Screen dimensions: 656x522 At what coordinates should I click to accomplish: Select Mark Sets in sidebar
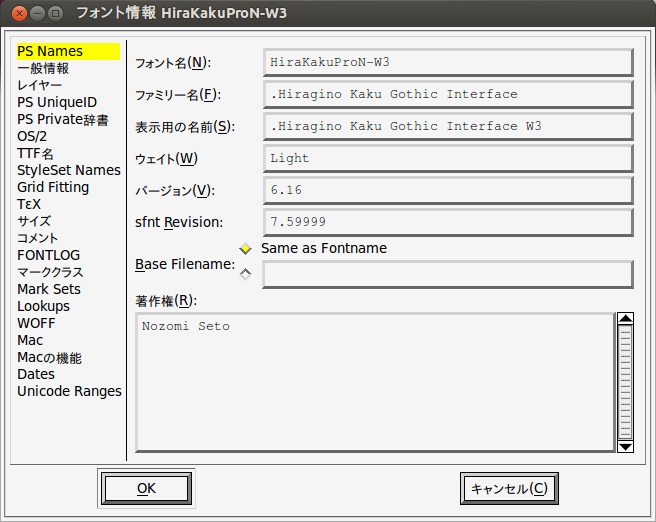click(x=49, y=289)
